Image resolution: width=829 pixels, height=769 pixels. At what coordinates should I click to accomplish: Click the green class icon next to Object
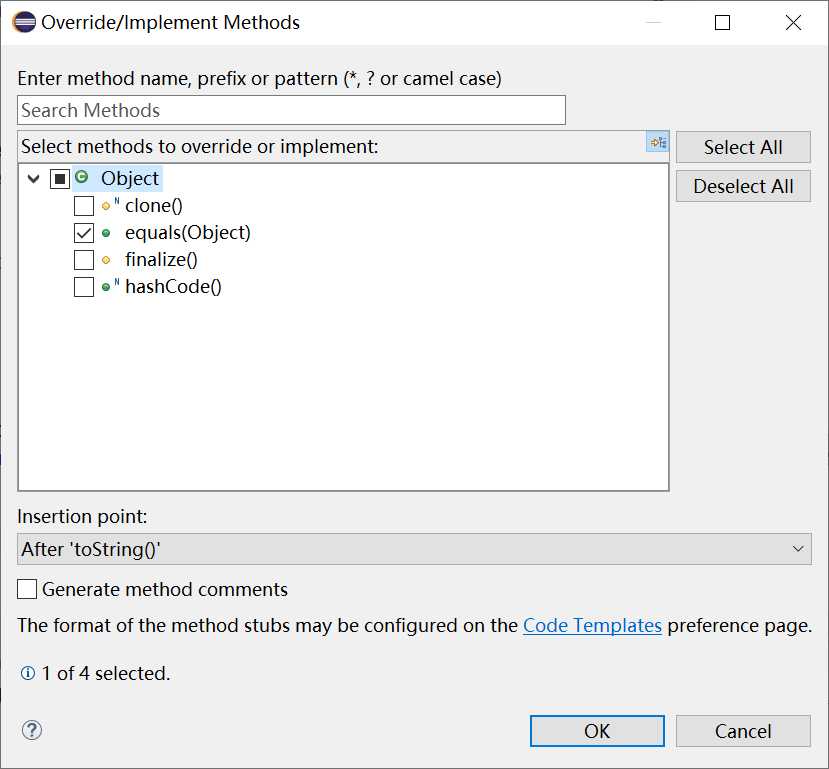(x=81, y=178)
